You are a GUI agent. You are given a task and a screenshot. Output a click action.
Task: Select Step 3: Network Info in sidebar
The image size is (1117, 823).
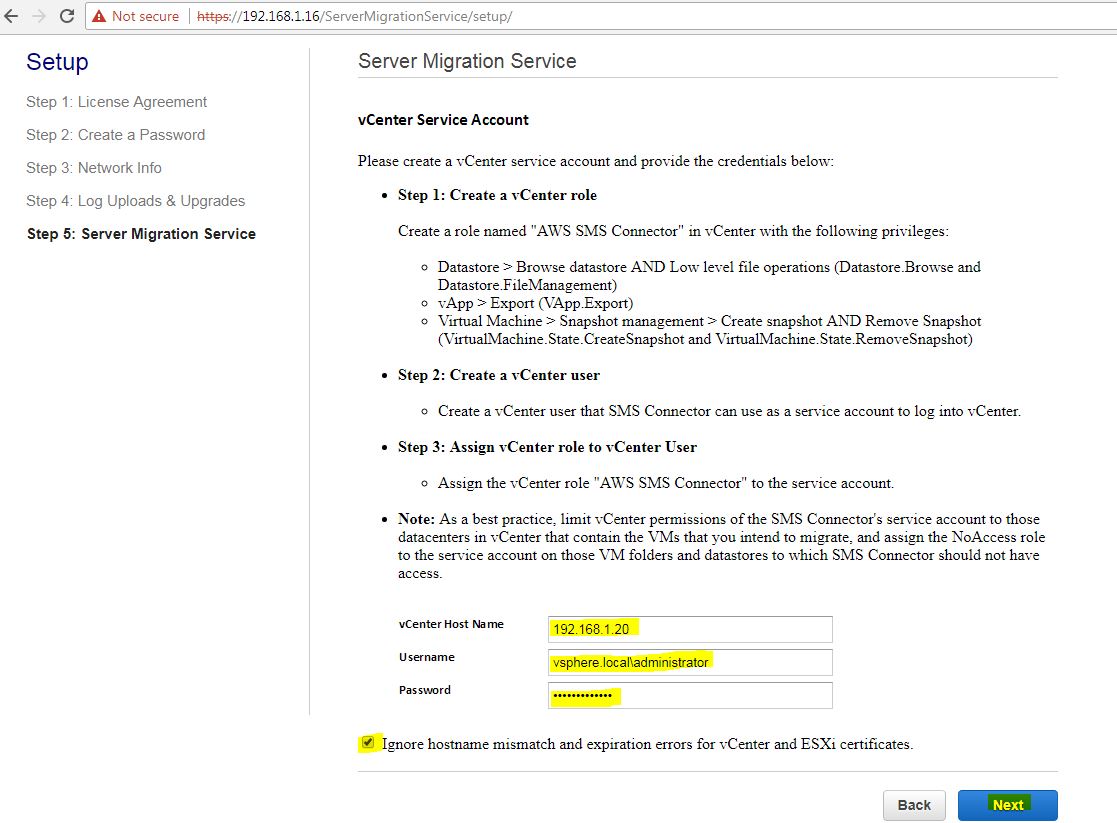tap(93, 168)
